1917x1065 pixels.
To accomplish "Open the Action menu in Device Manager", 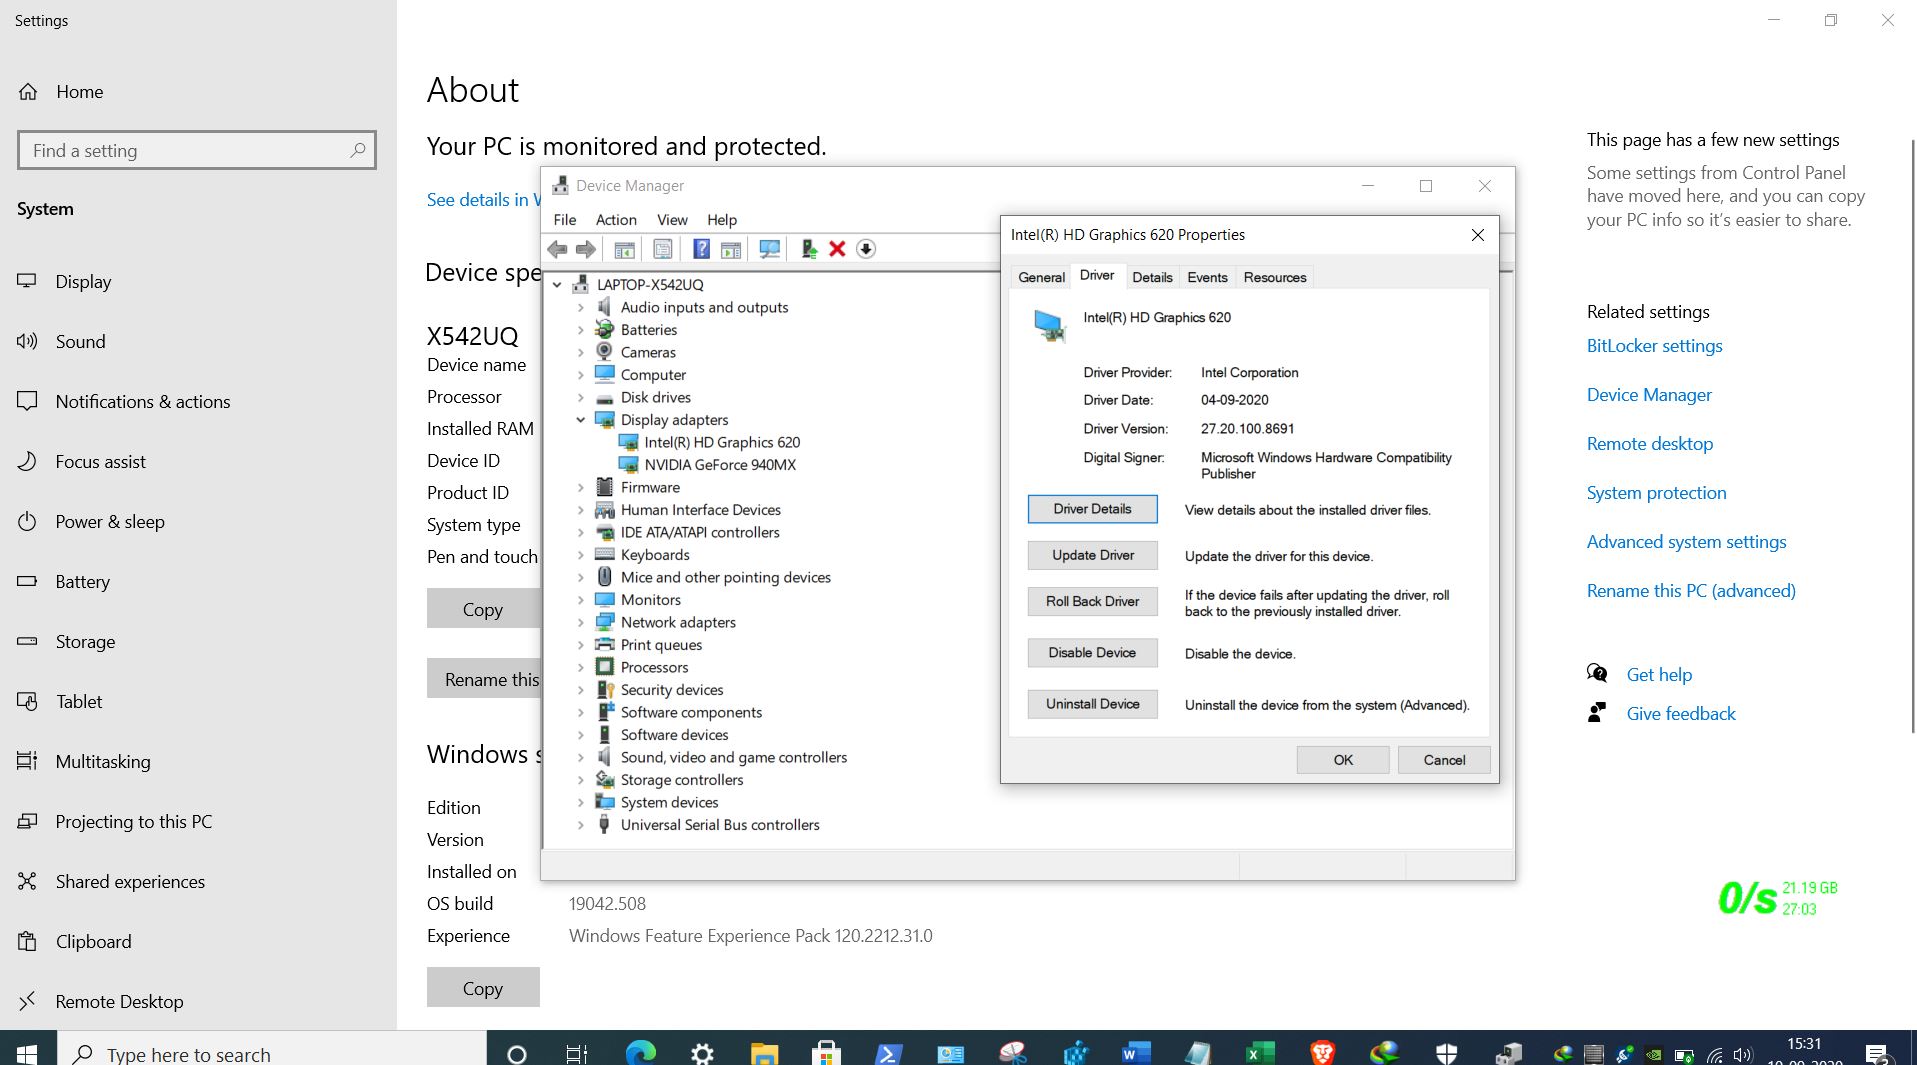I will pos(615,220).
